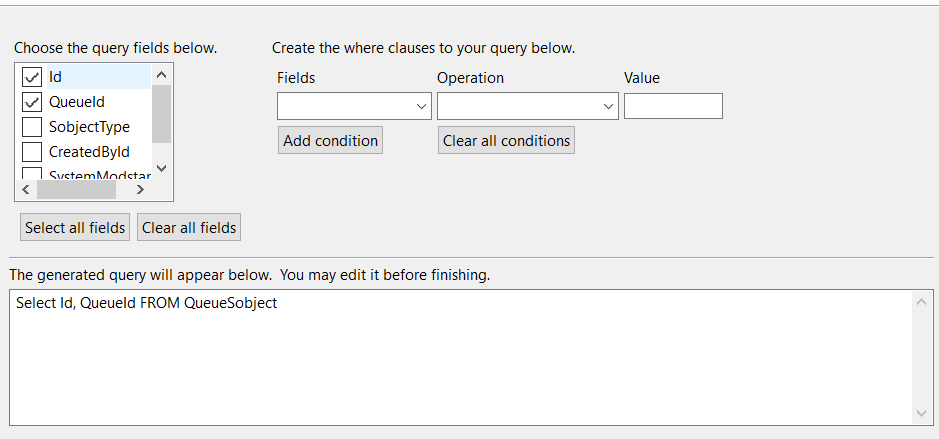This screenshot has width=939, height=439.
Task: Check the CreatedById field checkbox
Action: (32, 152)
